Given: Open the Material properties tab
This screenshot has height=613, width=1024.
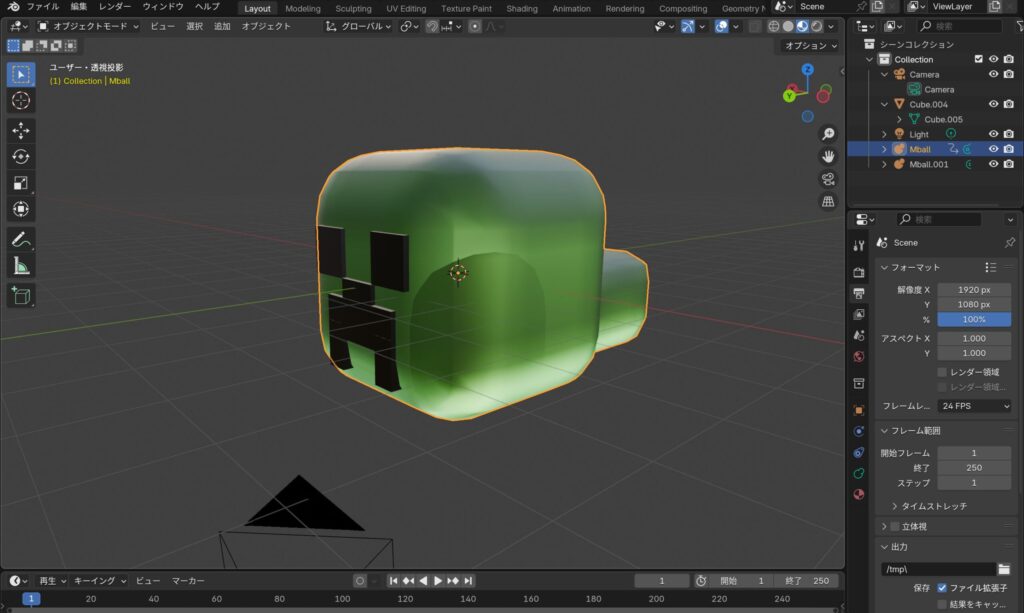Looking at the screenshot, I should [x=859, y=494].
